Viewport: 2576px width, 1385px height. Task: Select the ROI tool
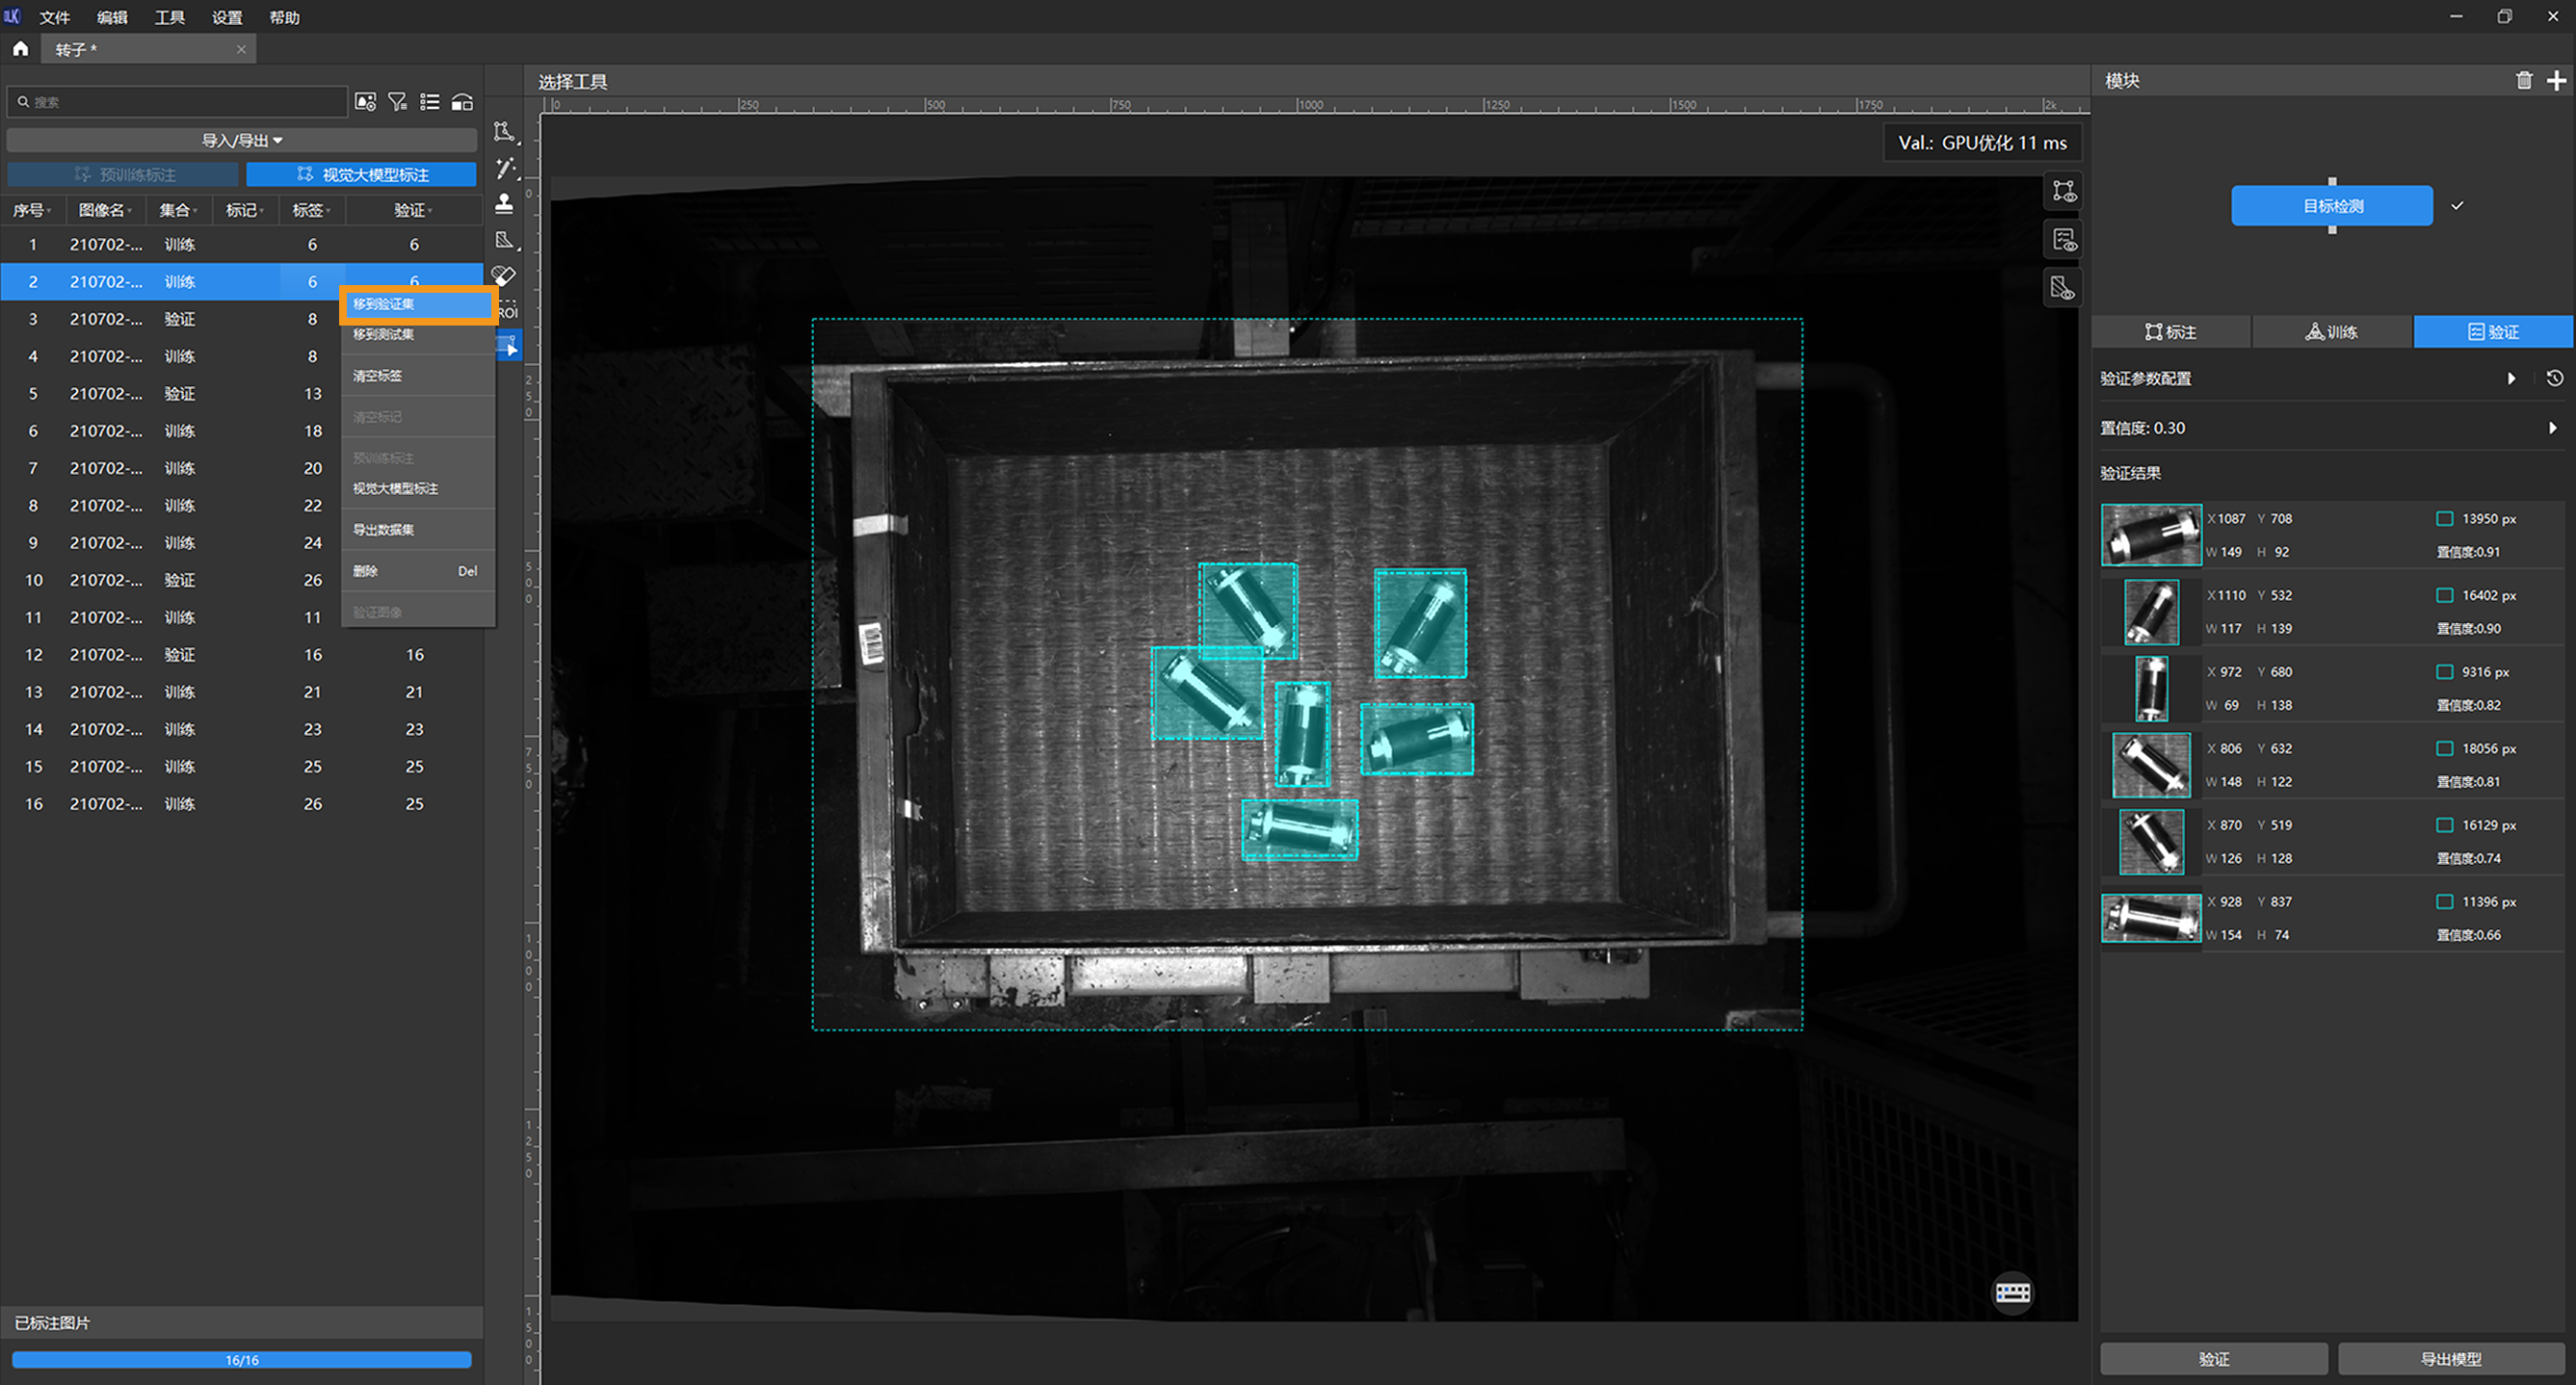(508, 312)
